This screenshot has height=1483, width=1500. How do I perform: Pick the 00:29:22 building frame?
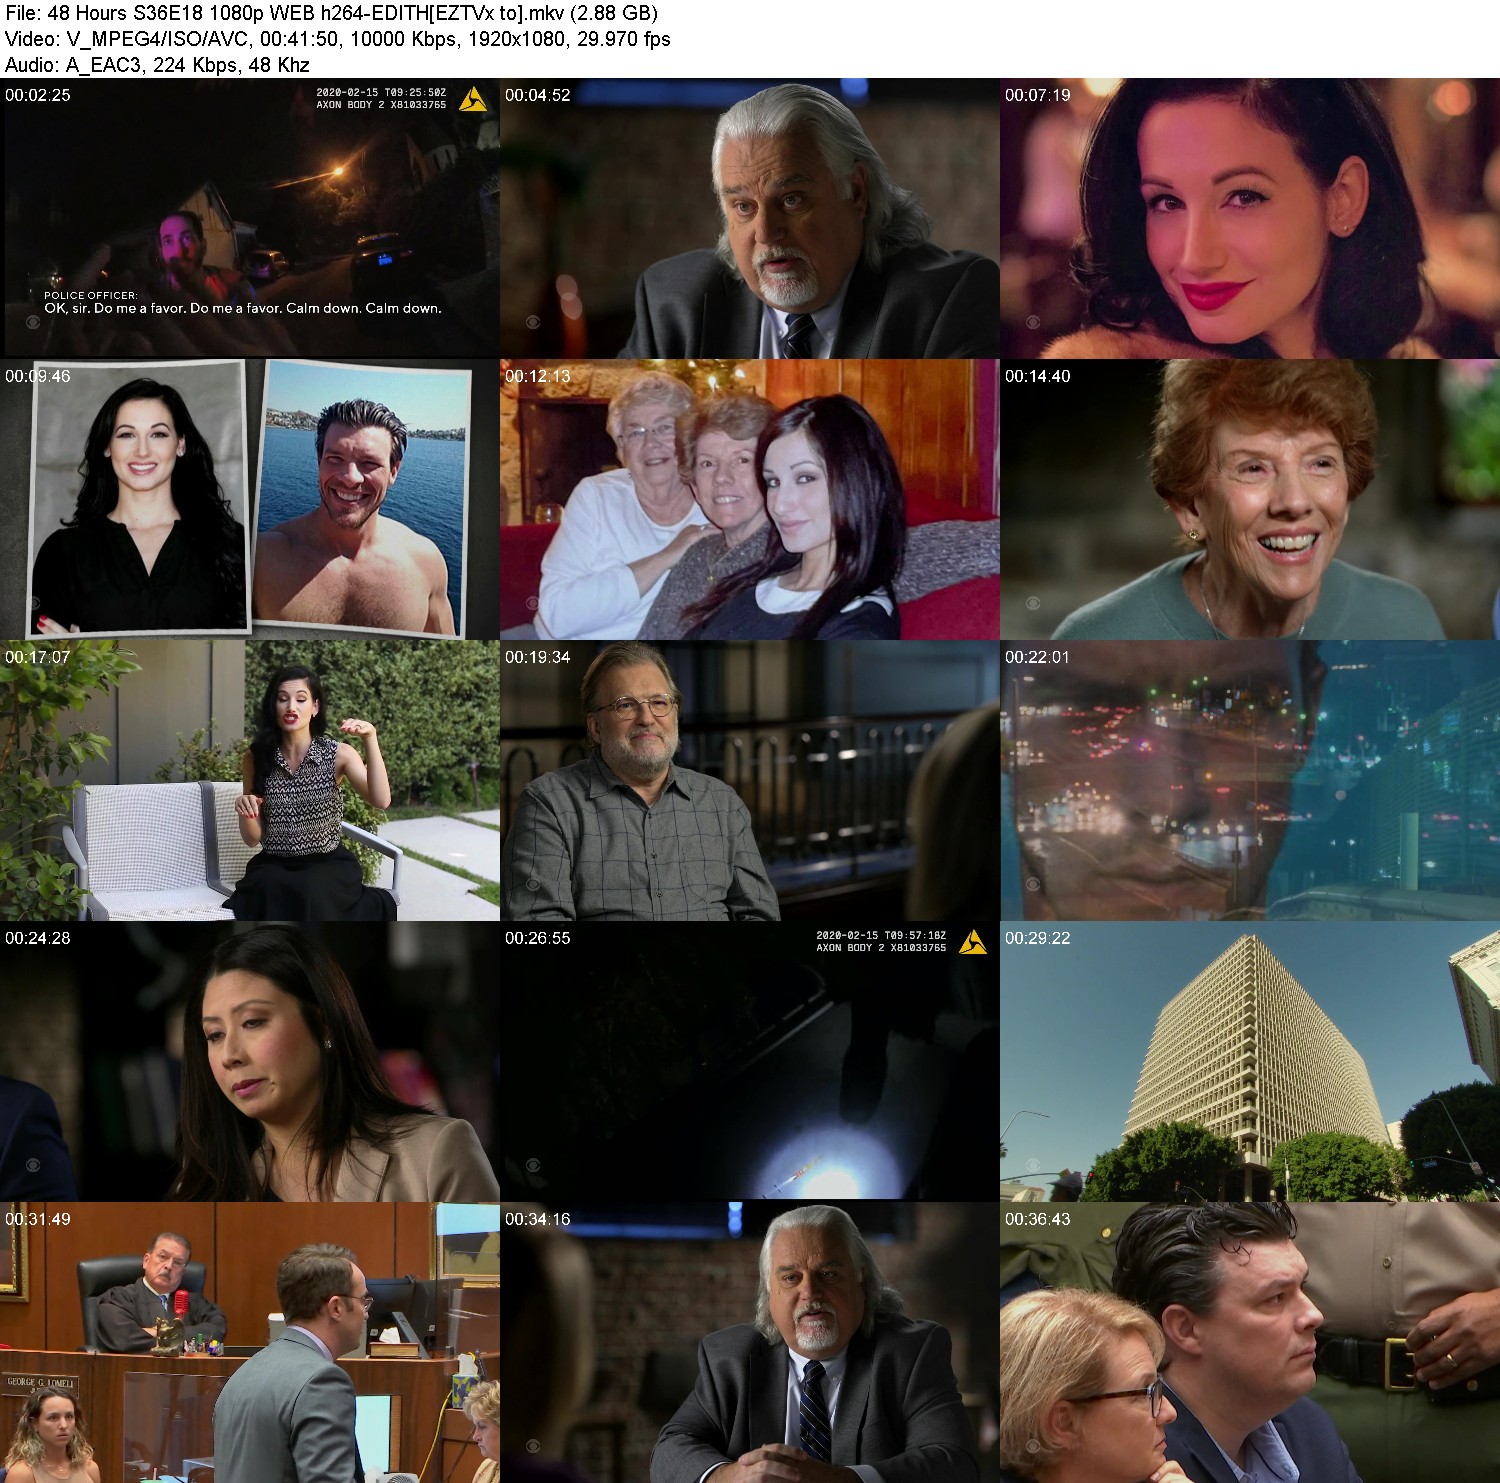[x=1250, y=1061]
